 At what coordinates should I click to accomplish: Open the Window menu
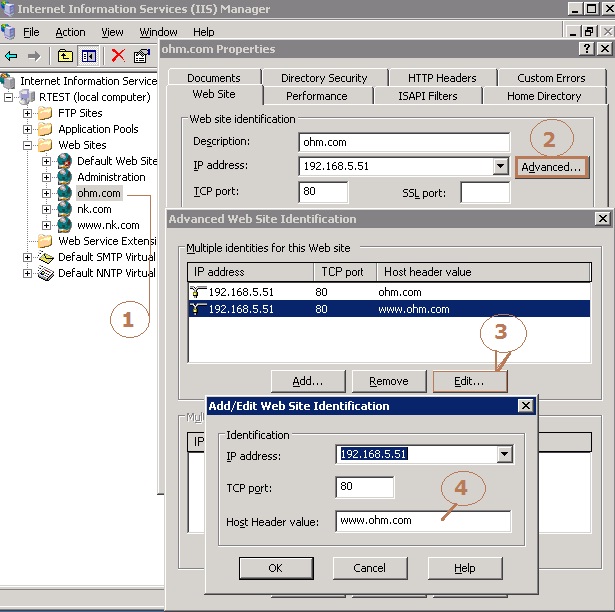[158, 32]
